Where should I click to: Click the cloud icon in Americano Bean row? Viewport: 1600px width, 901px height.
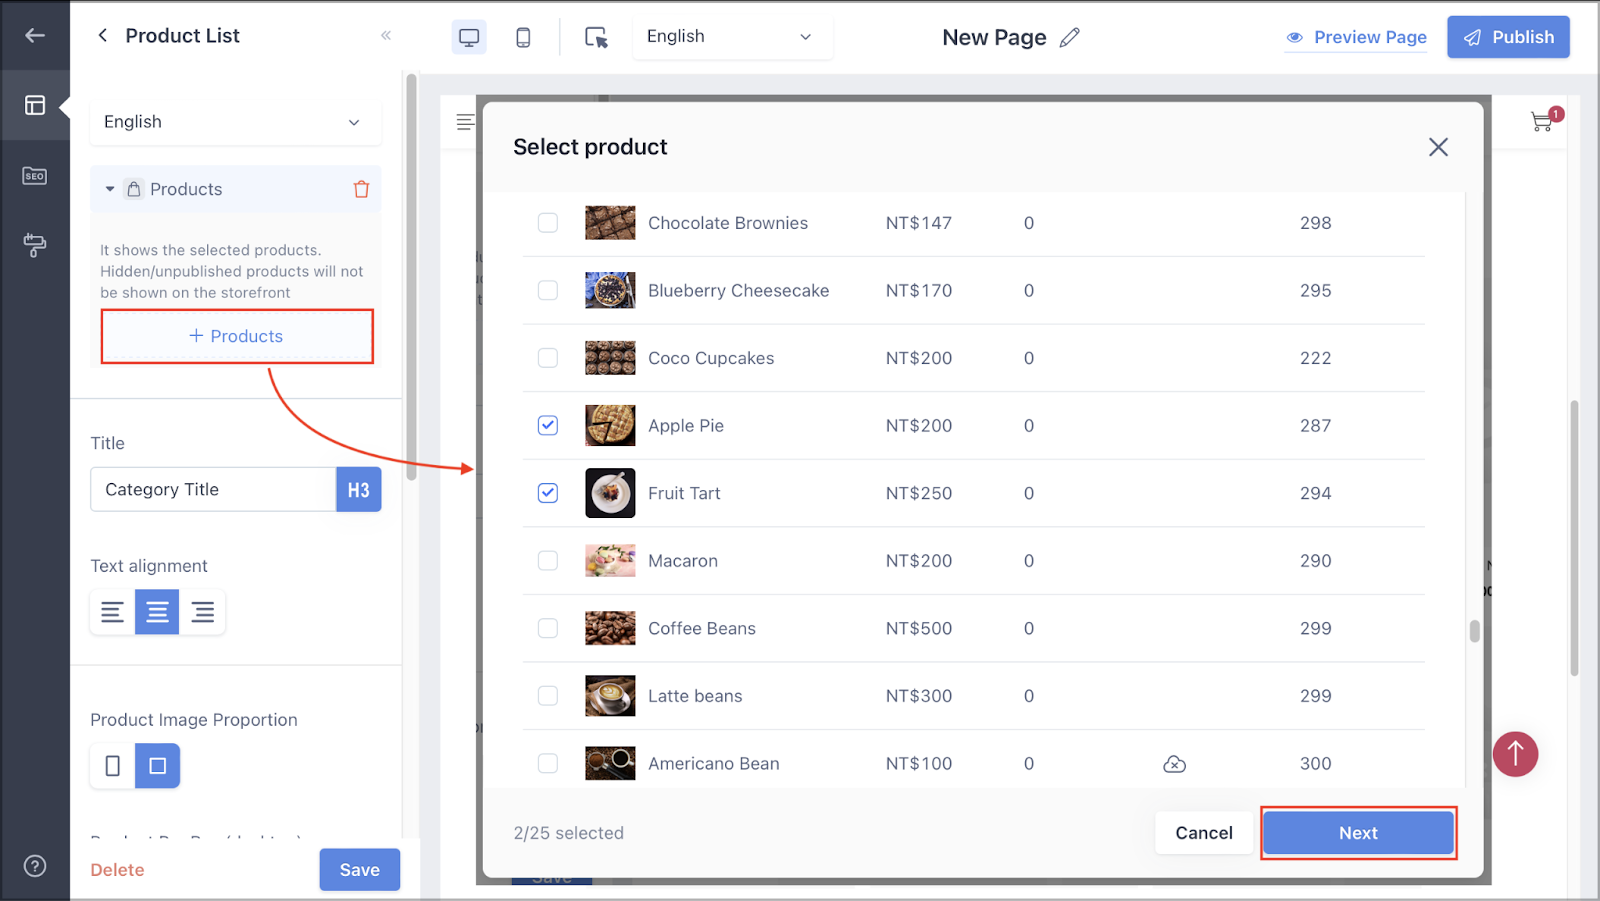coord(1175,764)
